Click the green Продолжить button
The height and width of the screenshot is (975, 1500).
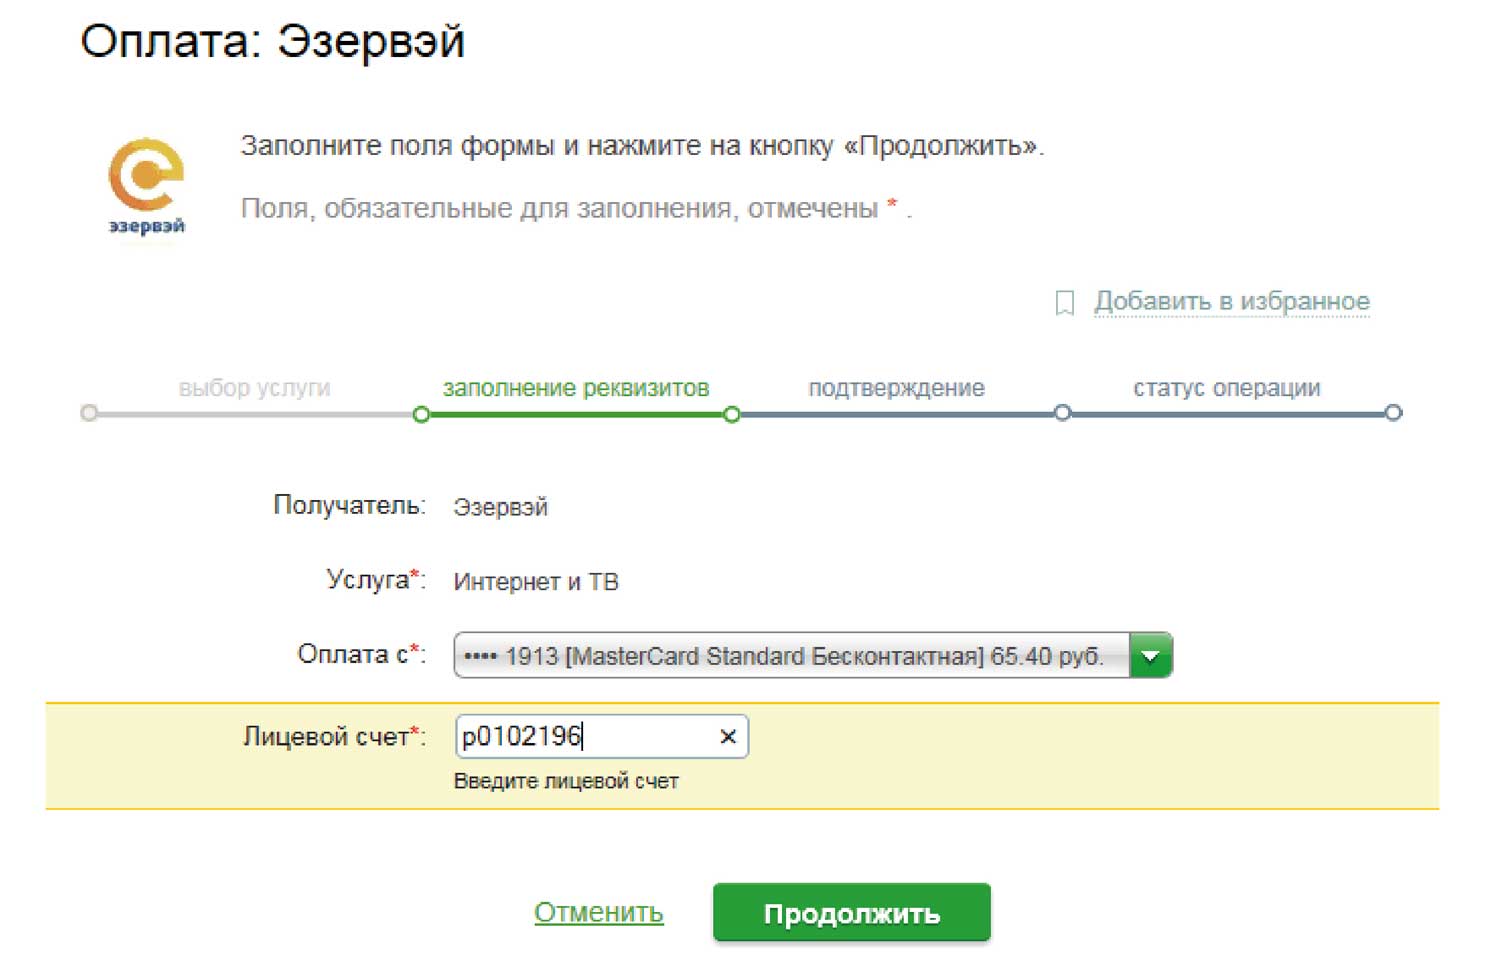(852, 913)
